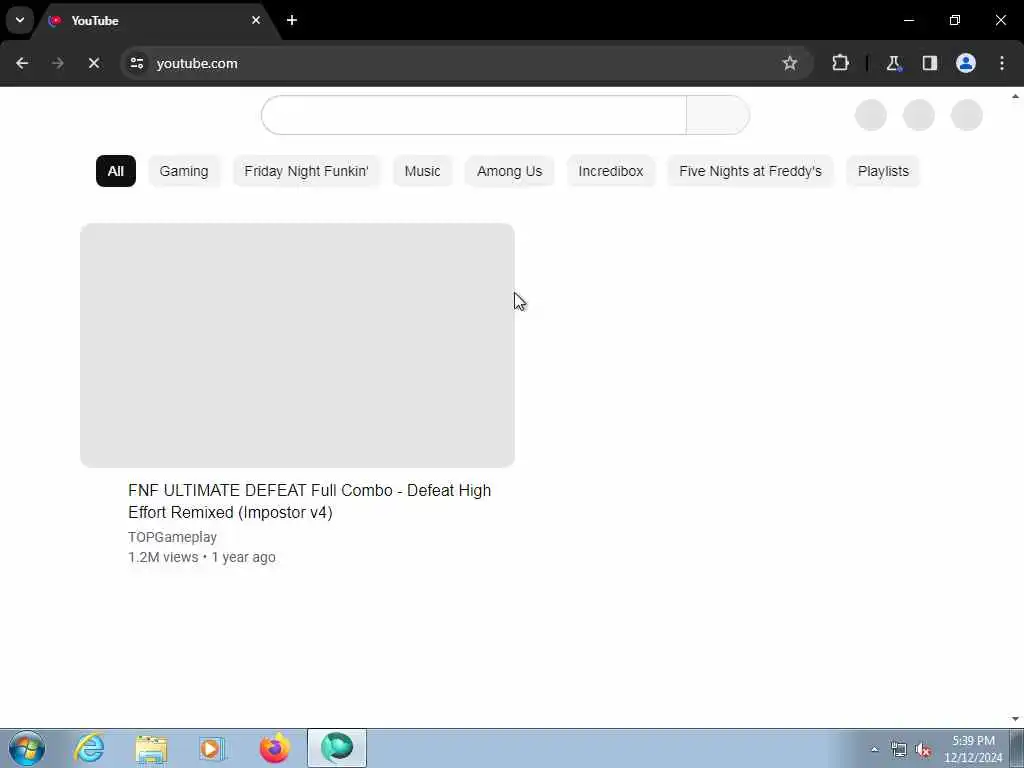Open the Chrome profile avatar menu
The height and width of the screenshot is (768, 1024).
[x=966, y=63]
